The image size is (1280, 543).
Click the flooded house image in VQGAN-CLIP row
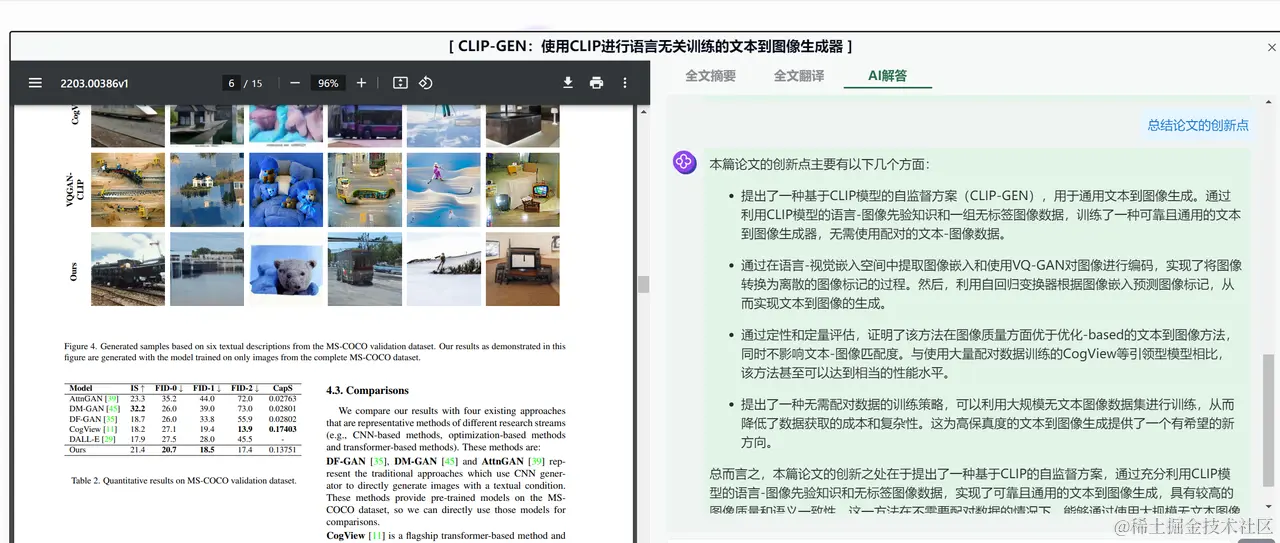207,190
